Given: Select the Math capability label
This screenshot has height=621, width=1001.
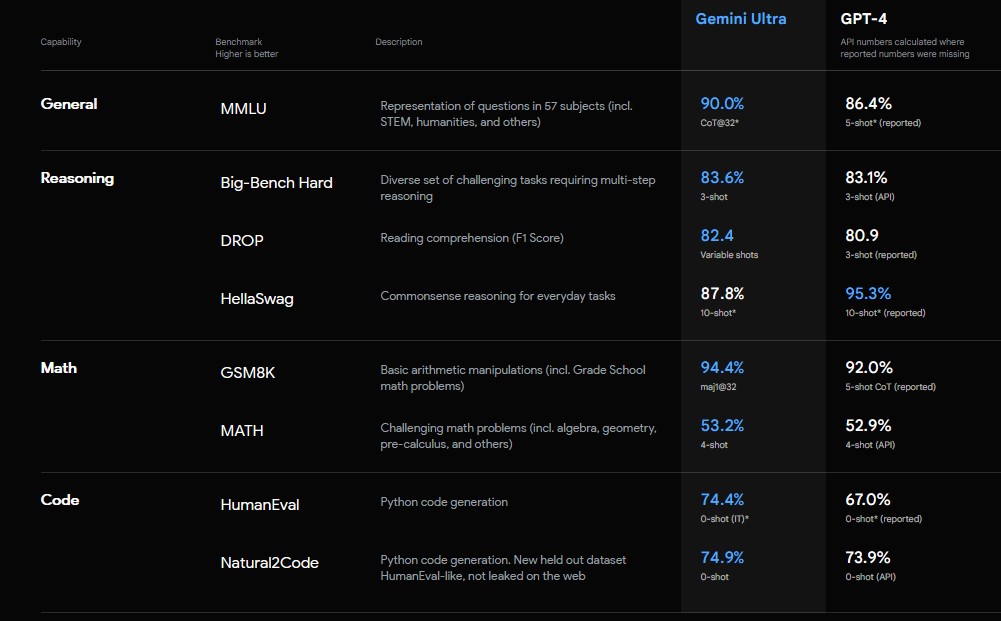Looking at the screenshot, I should point(59,368).
